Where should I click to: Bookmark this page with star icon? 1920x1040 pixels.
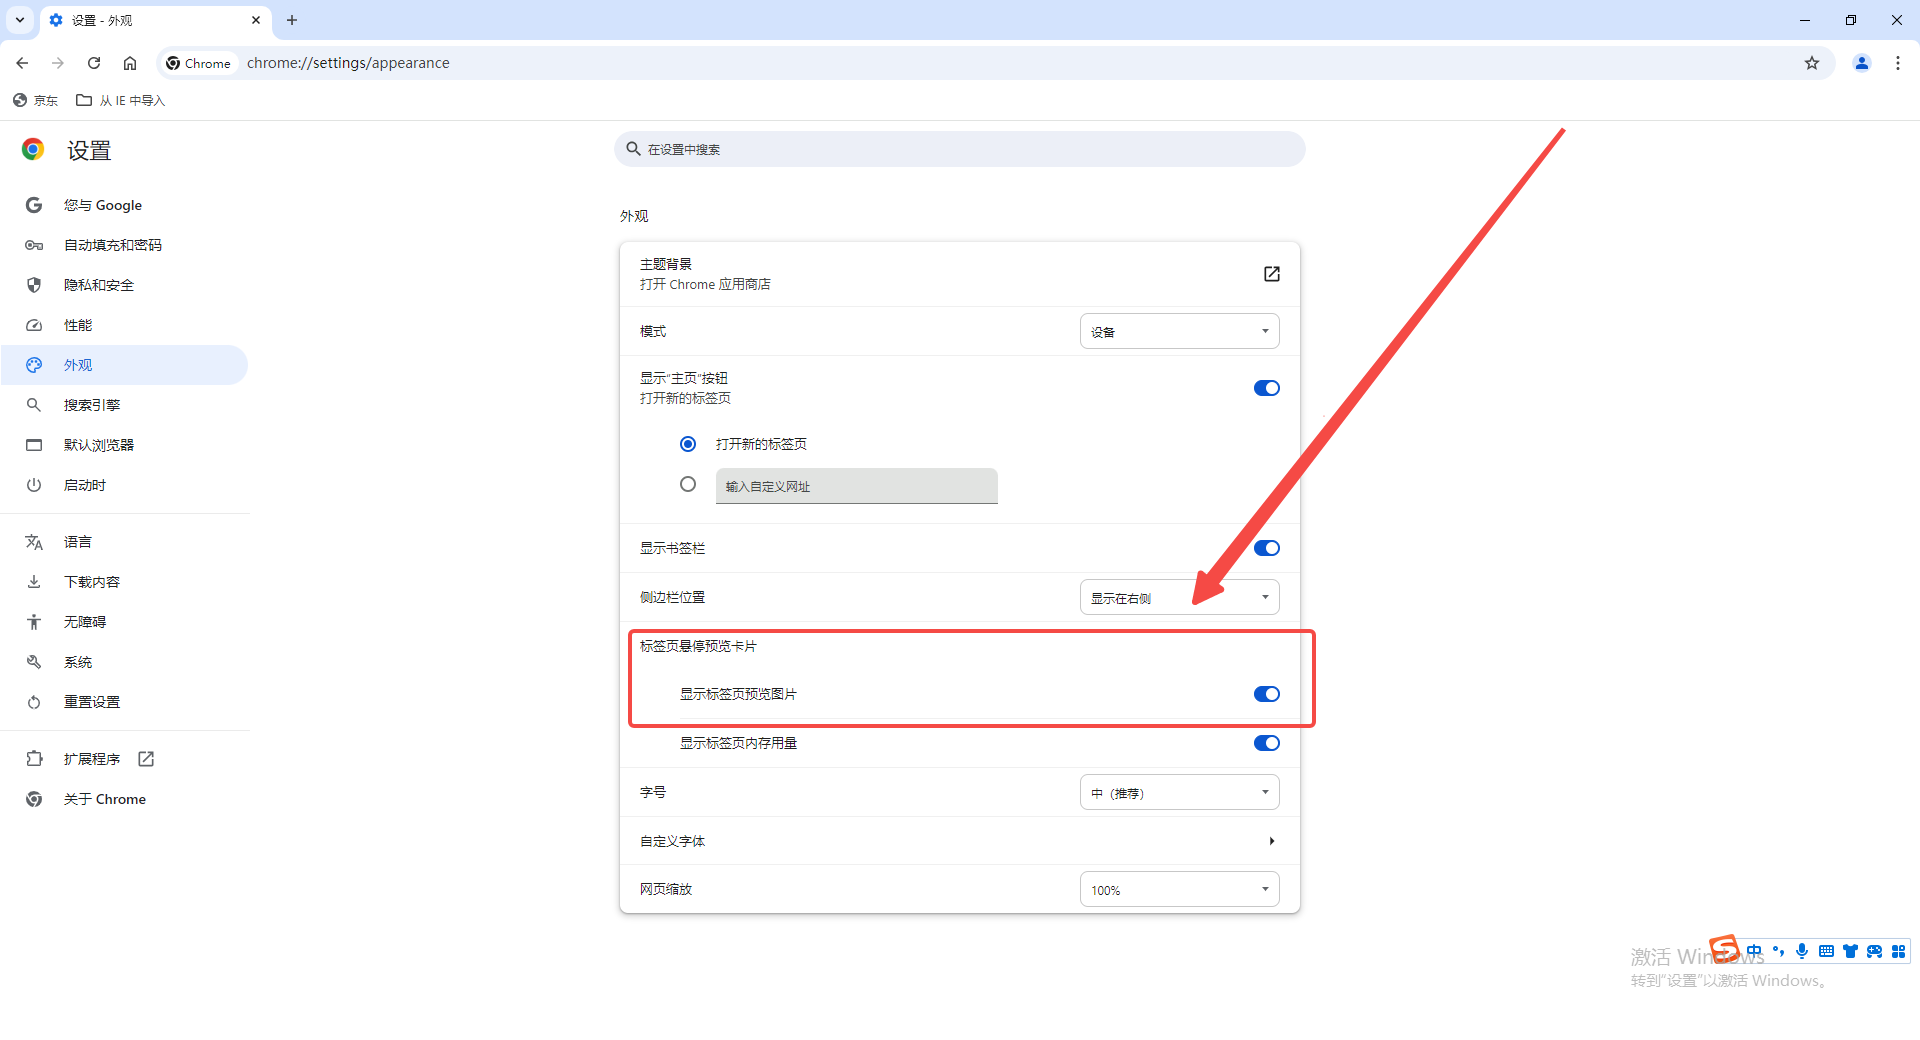coord(1812,63)
